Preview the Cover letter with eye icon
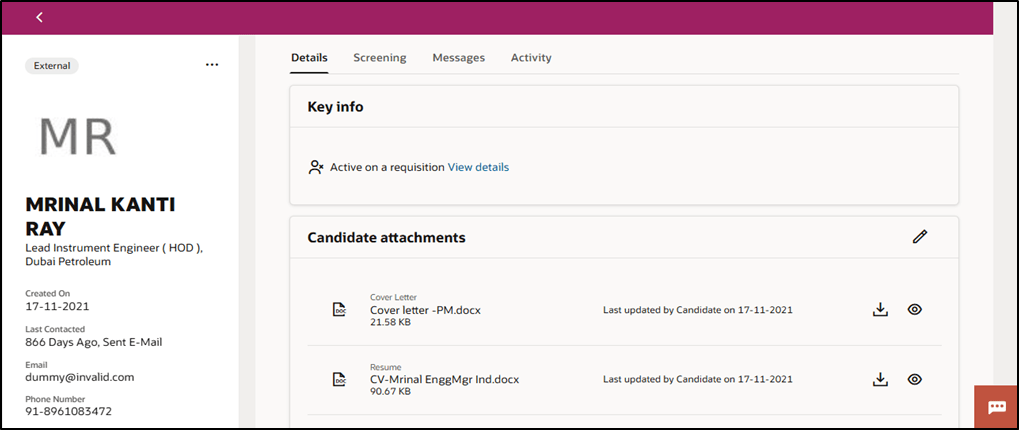This screenshot has height=430, width=1019. coord(914,310)
